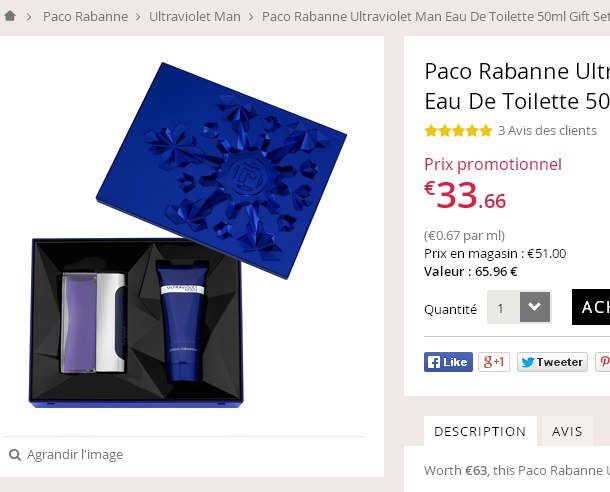610x492 pixels.
Task: Share via the Tweeter button
Action: (x=551, y=362)
